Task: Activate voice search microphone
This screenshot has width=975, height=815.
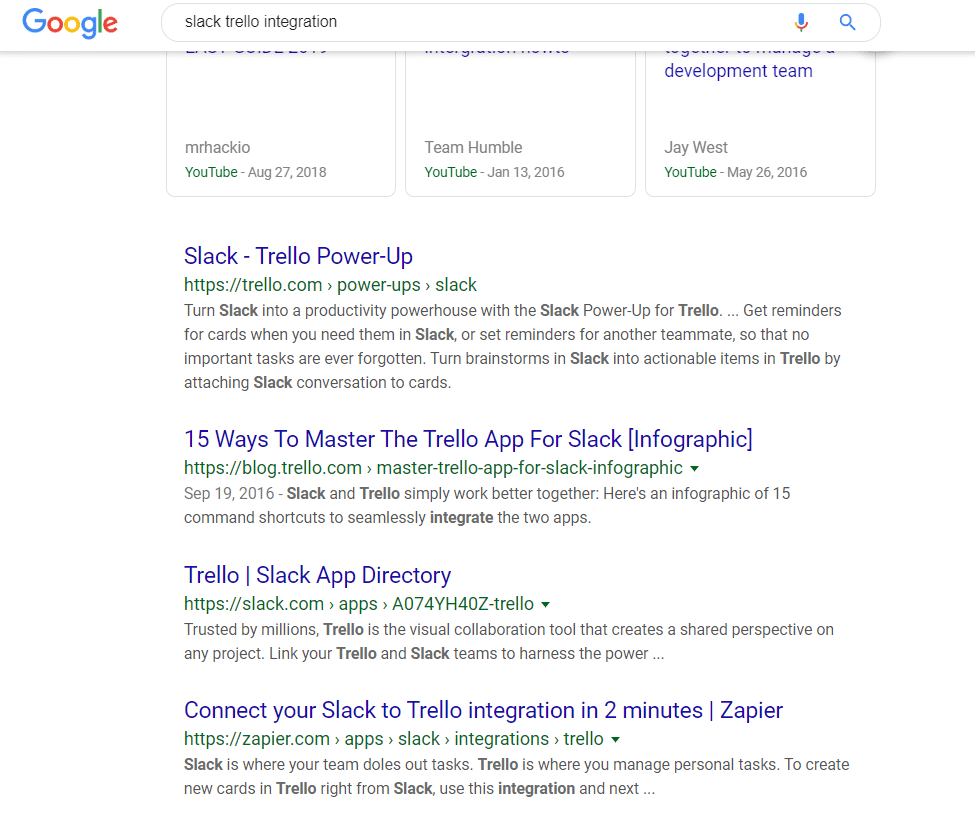Action: tap(801, 22)
